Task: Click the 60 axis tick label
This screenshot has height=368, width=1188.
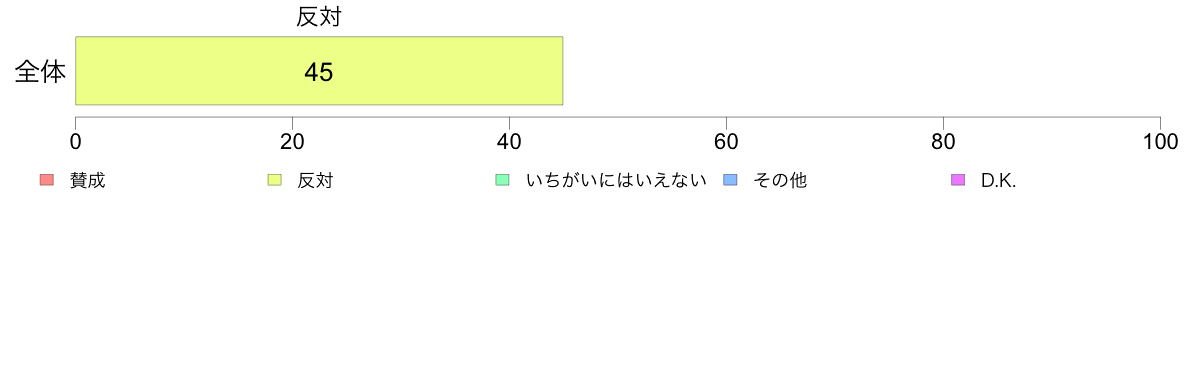Action: pyautogui.click(x=727, y=142)
